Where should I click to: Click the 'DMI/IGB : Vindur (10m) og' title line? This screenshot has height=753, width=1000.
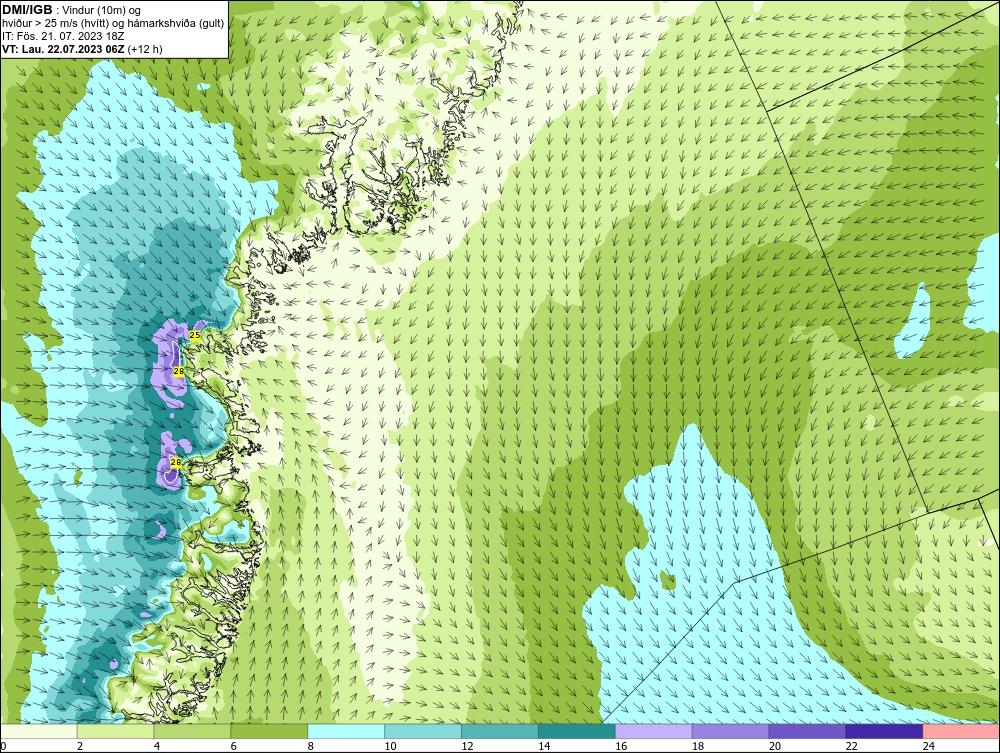pyautogui.click(x=71, y=10)
